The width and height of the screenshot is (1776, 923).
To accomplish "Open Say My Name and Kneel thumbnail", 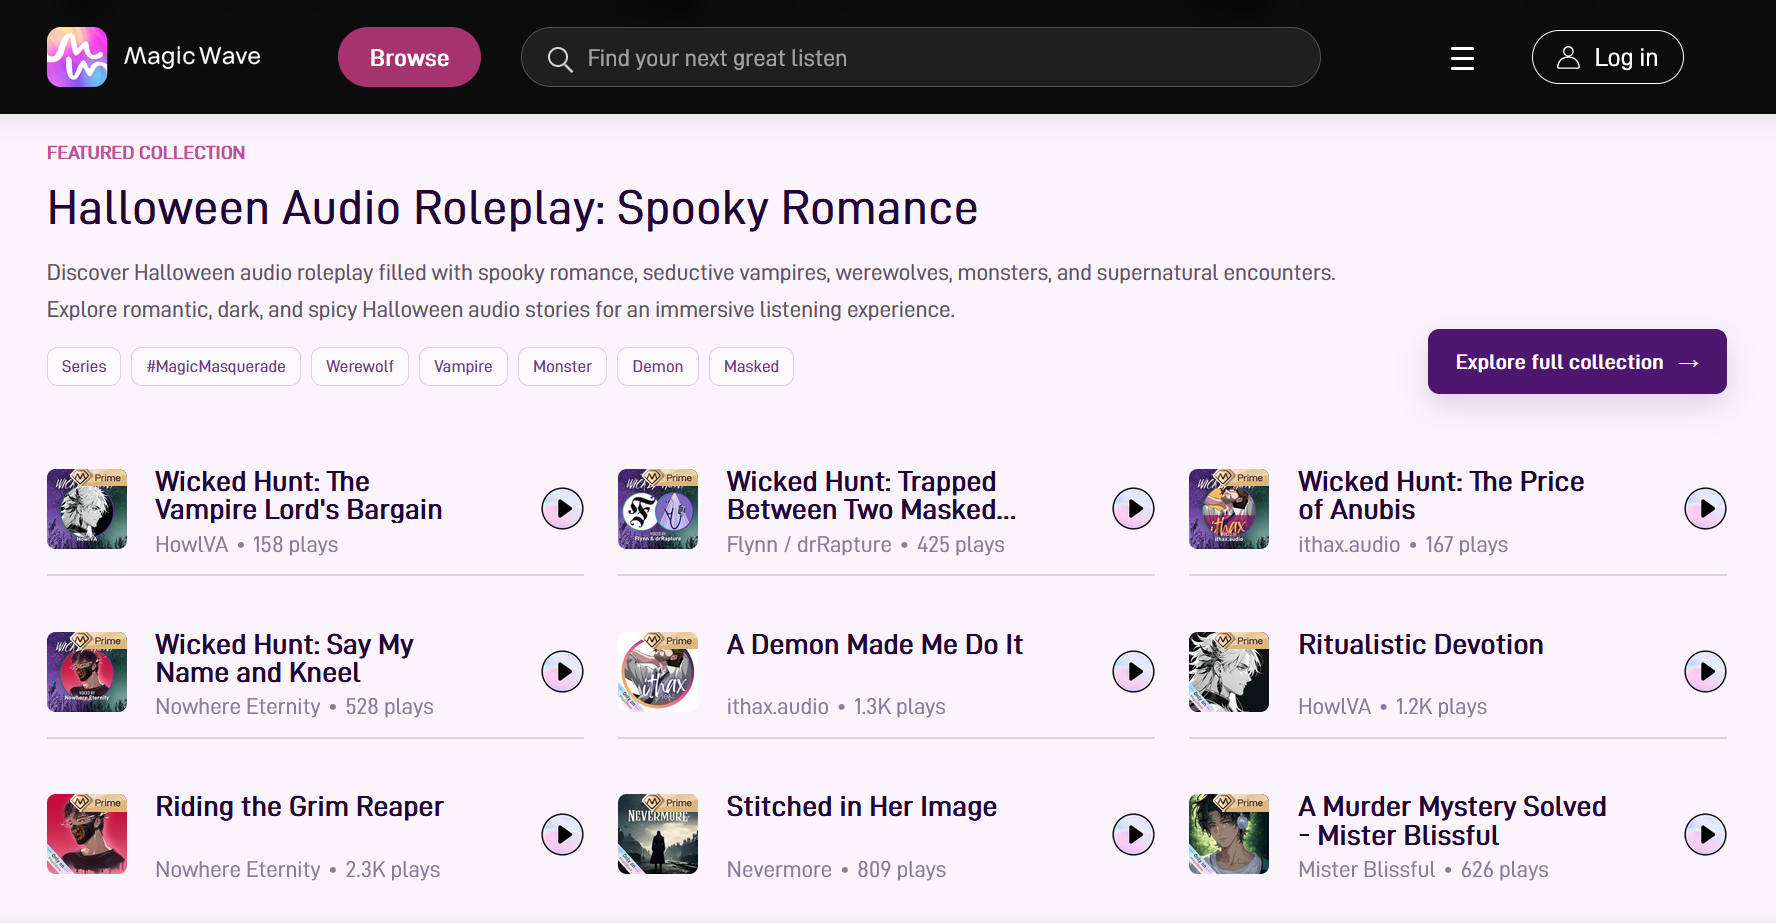I will [x=87, y=672].
